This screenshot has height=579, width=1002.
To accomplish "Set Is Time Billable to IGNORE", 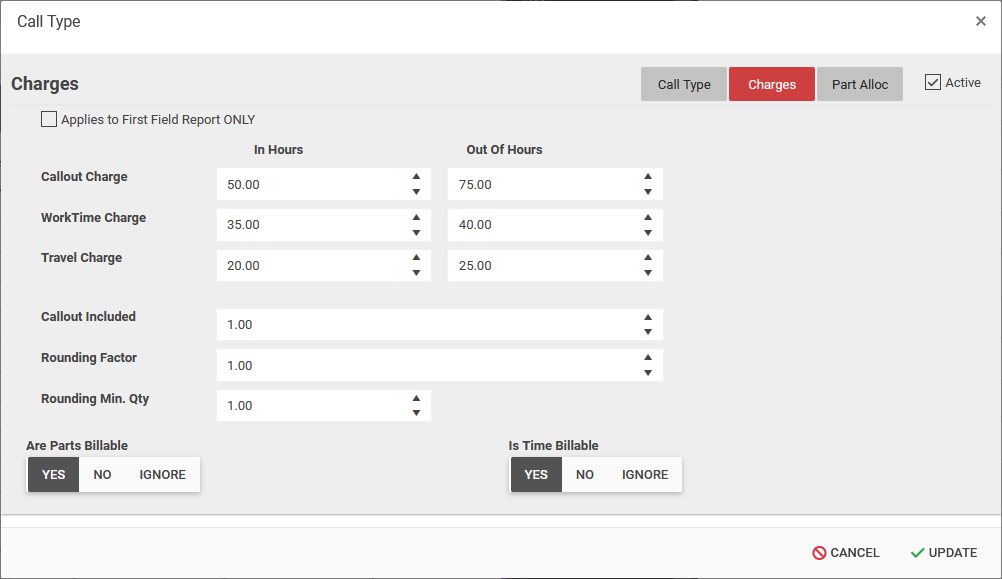I will click(644, 475).
